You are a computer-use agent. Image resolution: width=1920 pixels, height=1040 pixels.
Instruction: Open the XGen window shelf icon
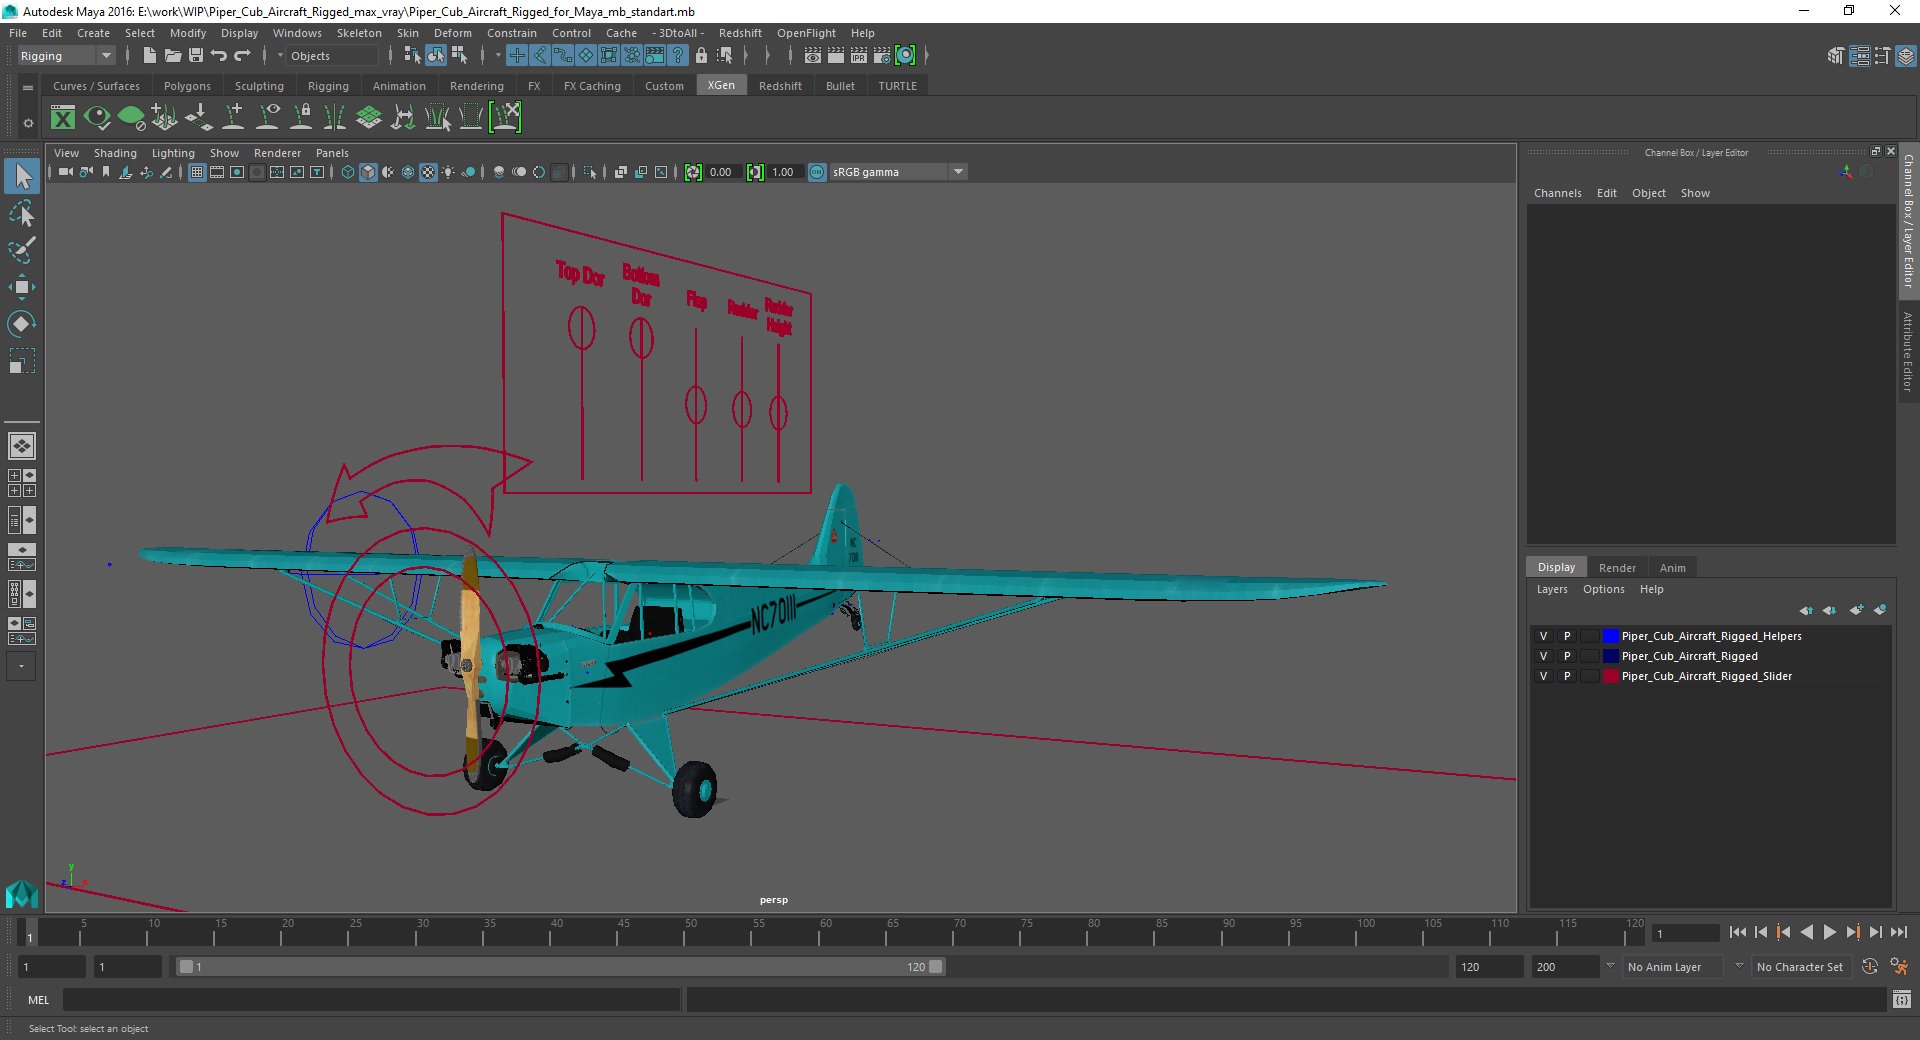(63, 118)
